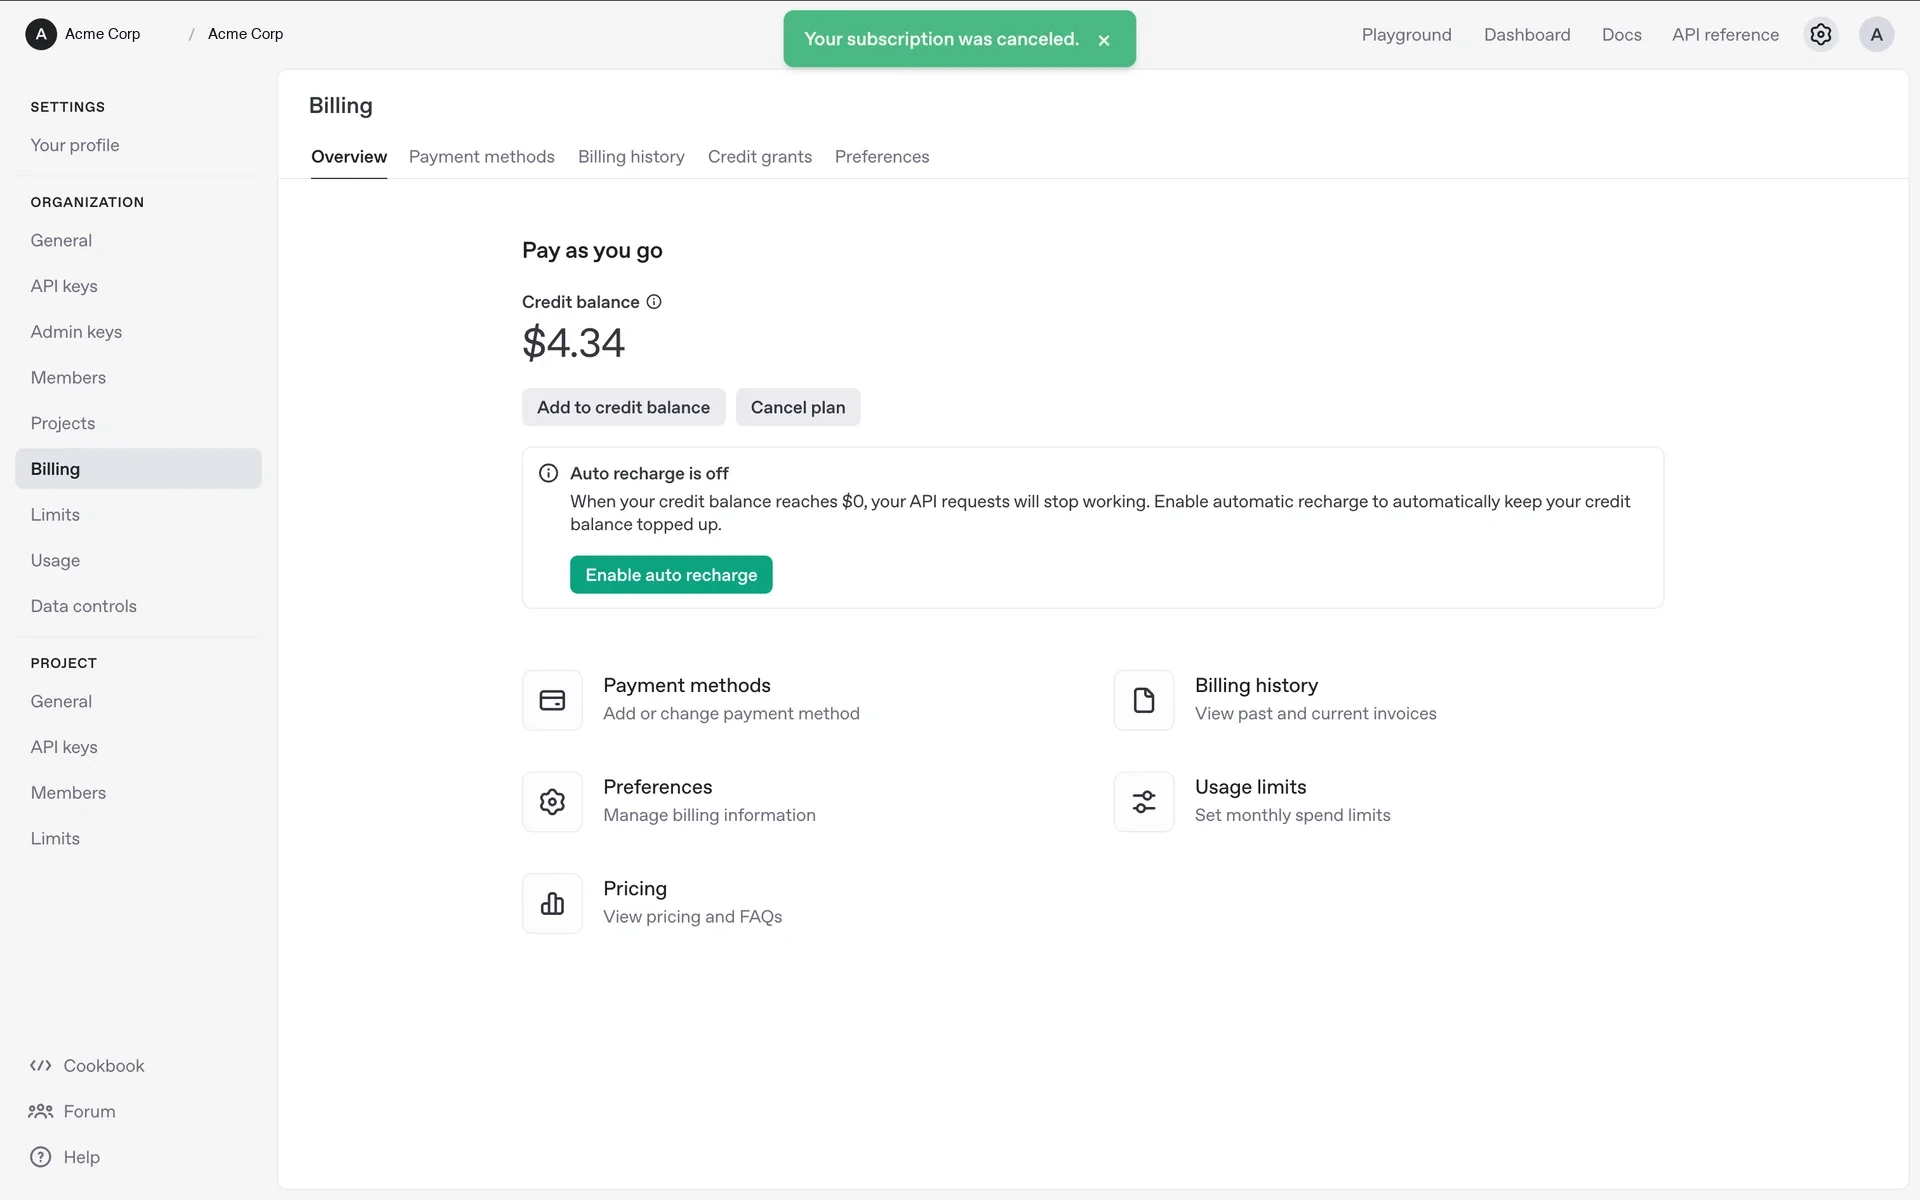Click 'View pricing and FAQs' text

[x=692, y=917]
